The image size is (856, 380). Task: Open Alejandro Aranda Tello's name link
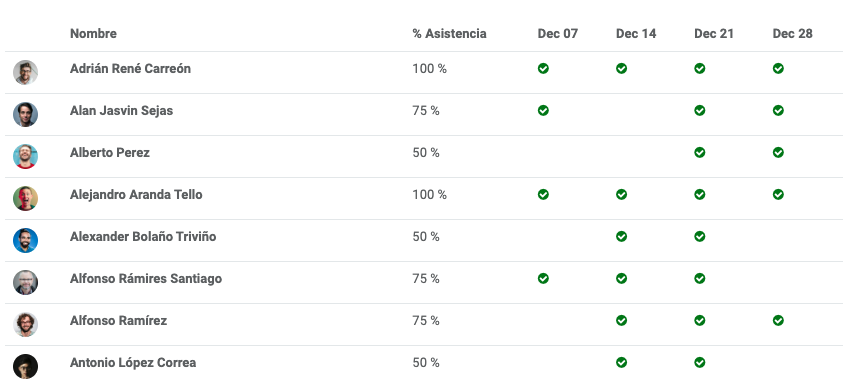[136, 194]
